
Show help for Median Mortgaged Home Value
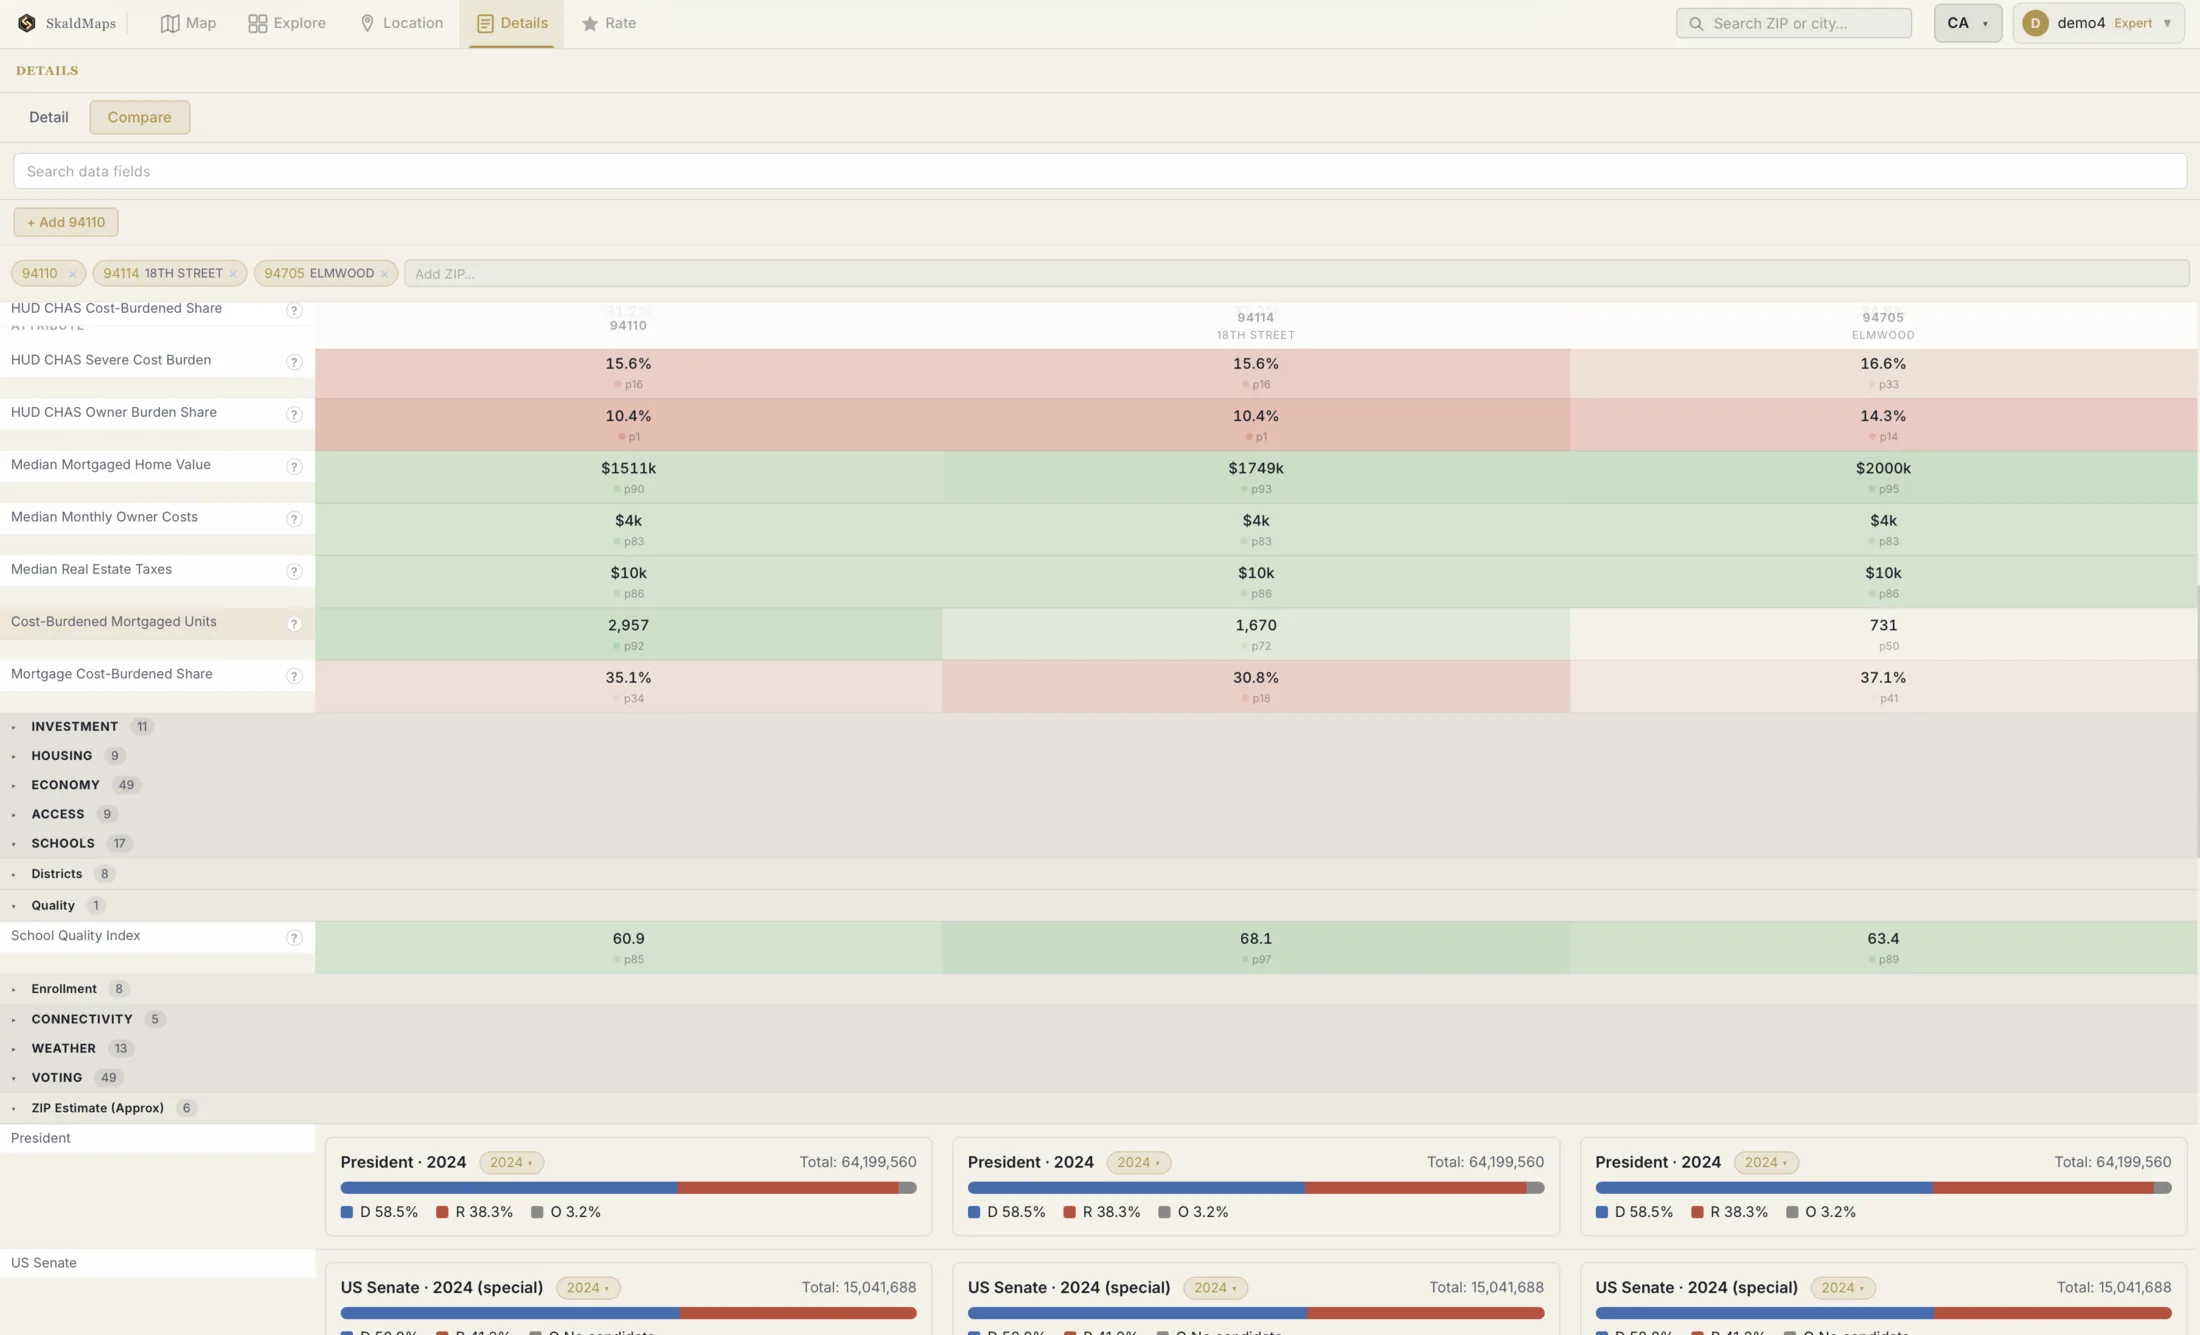coord(294,467)
